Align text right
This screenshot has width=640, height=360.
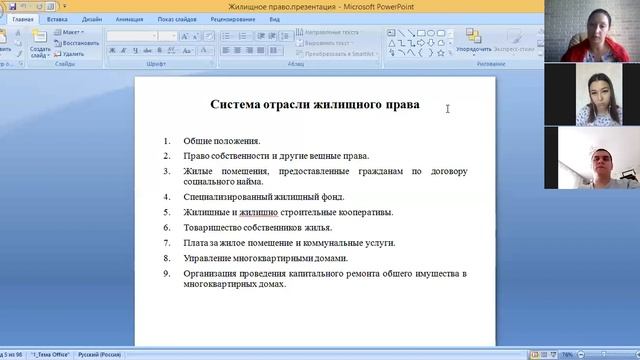tap(249, 51)
